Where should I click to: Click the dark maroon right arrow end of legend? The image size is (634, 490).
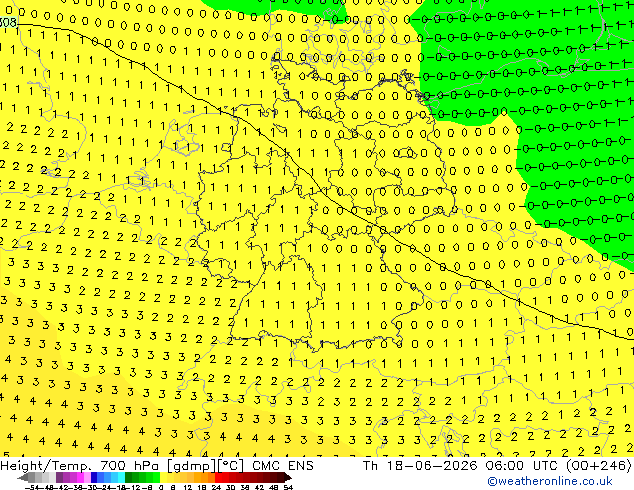click(x=288, y=477)
